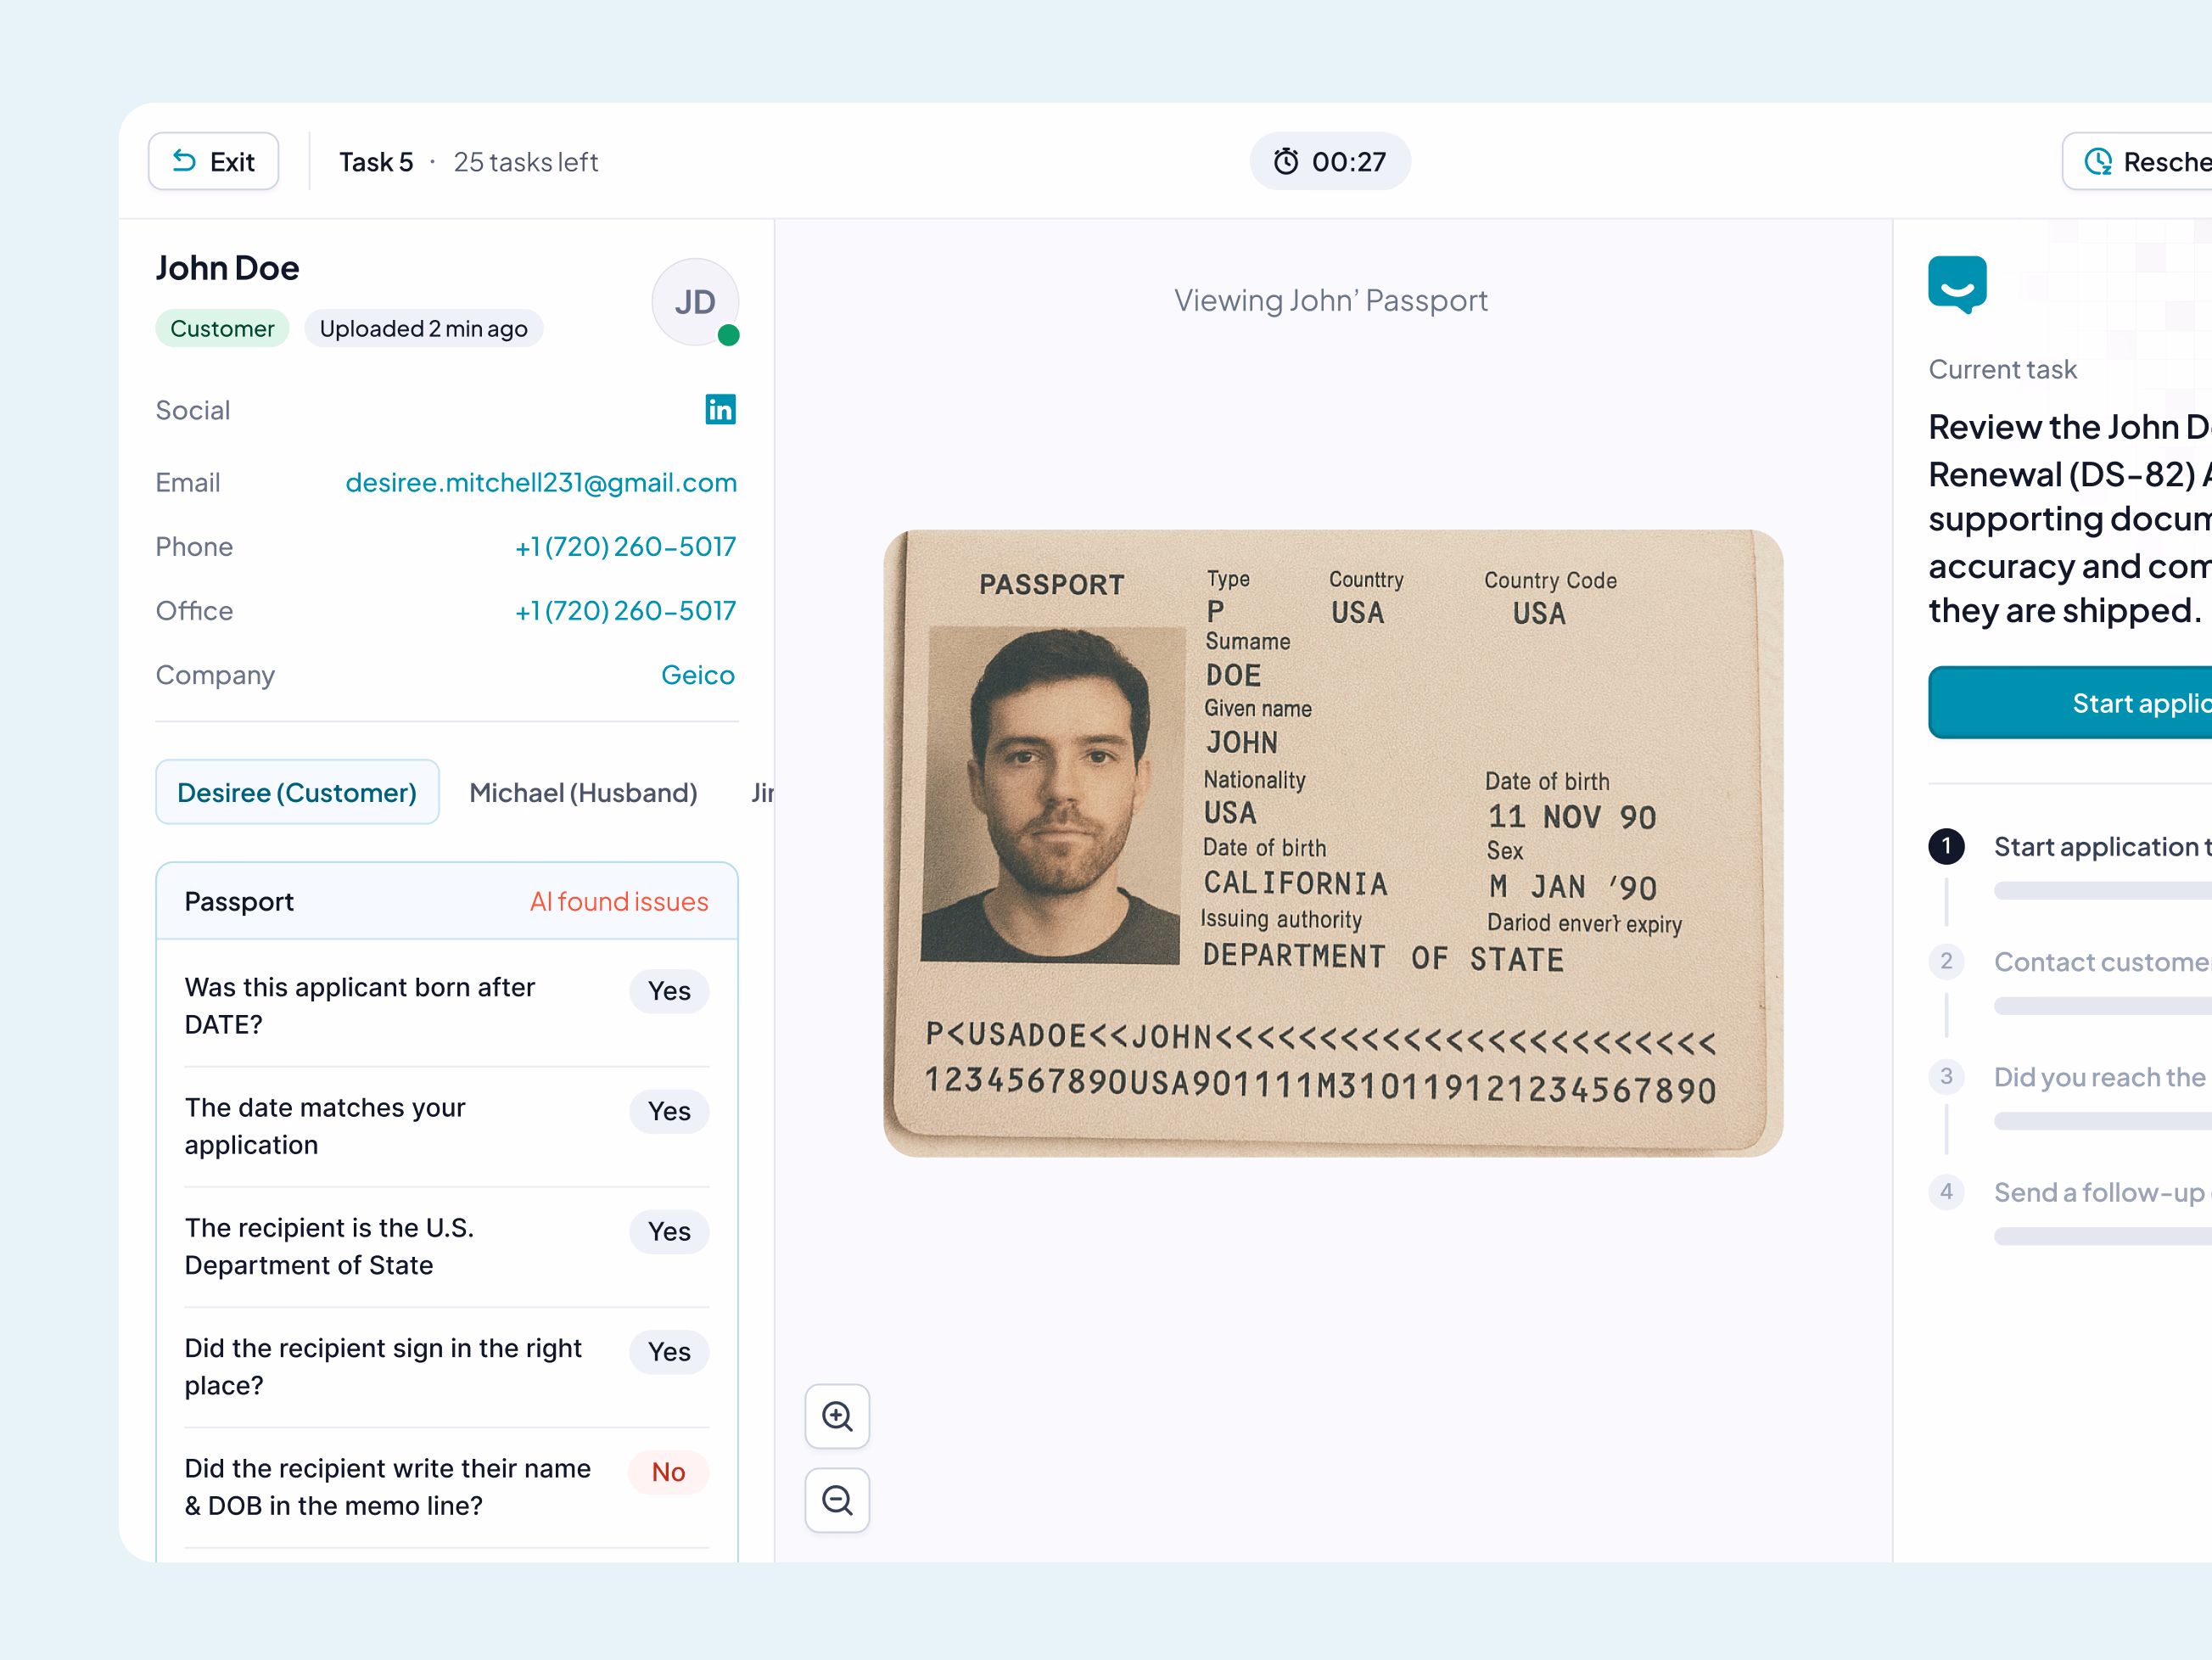Viewport: 2212px width, 1660px height.
Task: Click the Passport section header
Action: pyautogui.click(x=447, y=902)
